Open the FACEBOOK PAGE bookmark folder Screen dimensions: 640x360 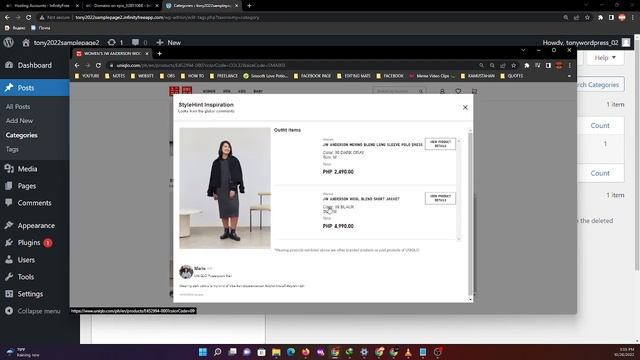(312, 76)
